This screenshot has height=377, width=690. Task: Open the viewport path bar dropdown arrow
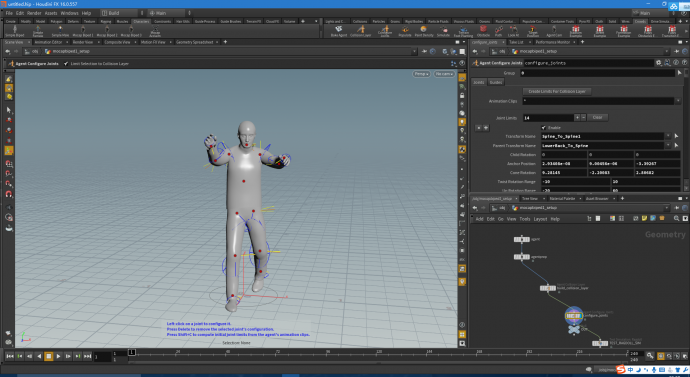point(414,51)
